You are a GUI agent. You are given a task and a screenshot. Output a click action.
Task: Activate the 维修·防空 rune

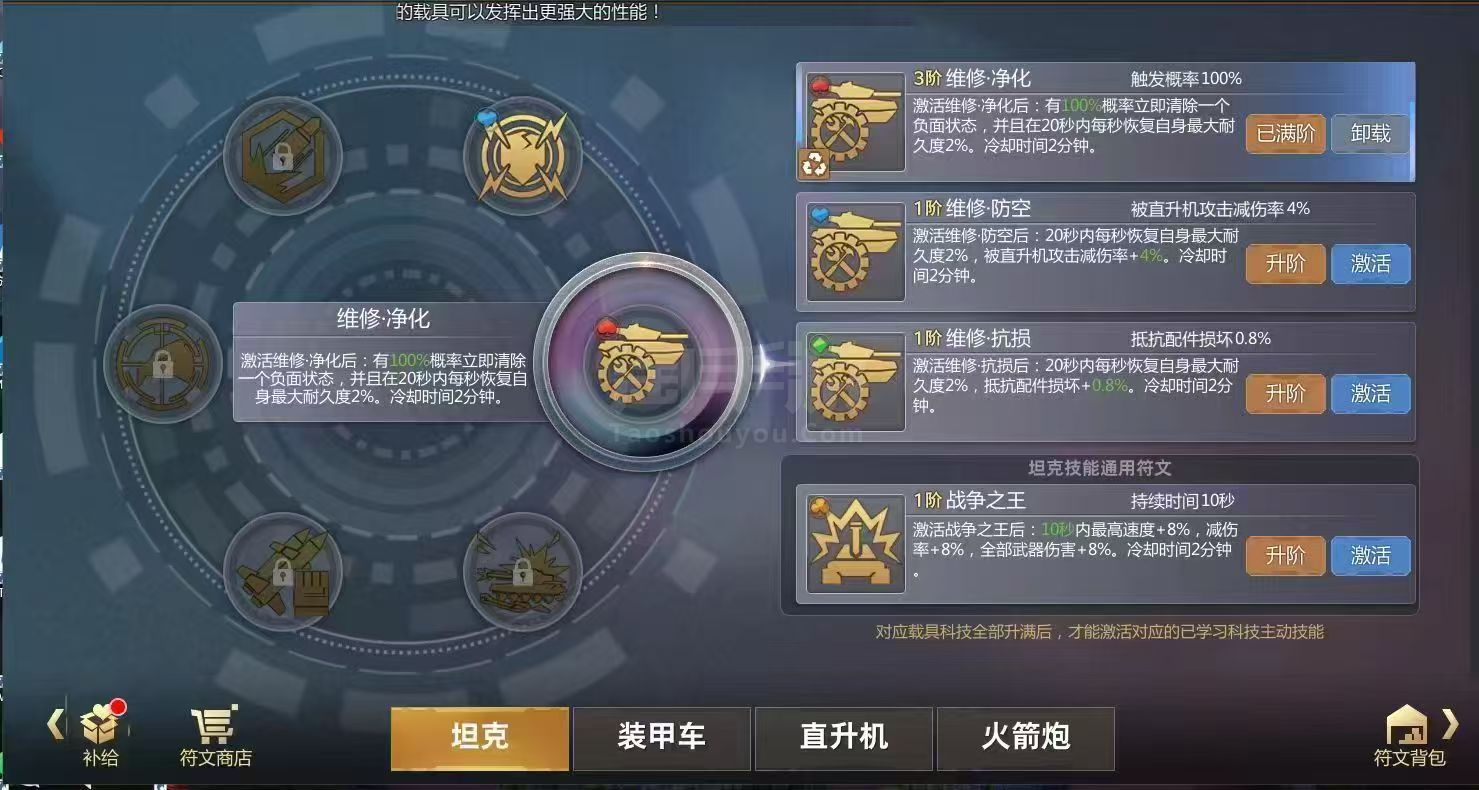coord(1370,264)
